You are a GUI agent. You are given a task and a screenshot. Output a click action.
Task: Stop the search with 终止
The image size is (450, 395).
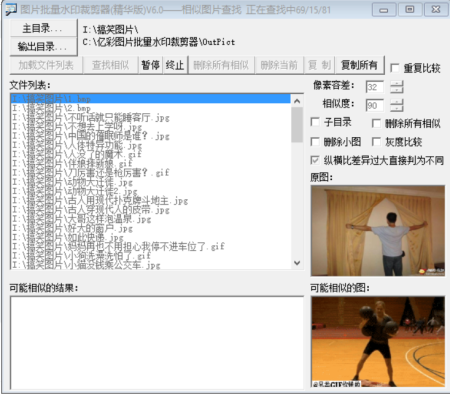pos(175,65)
